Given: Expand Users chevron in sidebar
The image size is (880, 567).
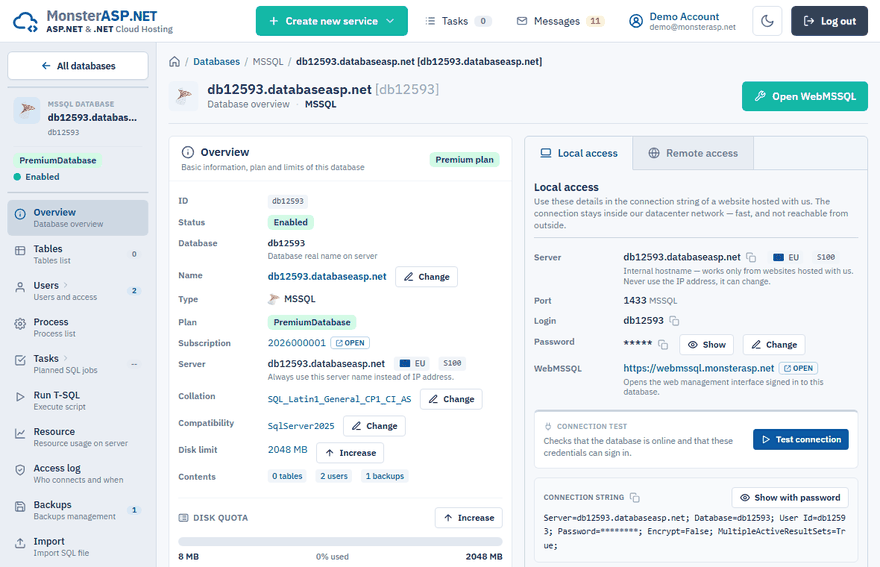Looking at the screenshot, I should click(66, 285).
